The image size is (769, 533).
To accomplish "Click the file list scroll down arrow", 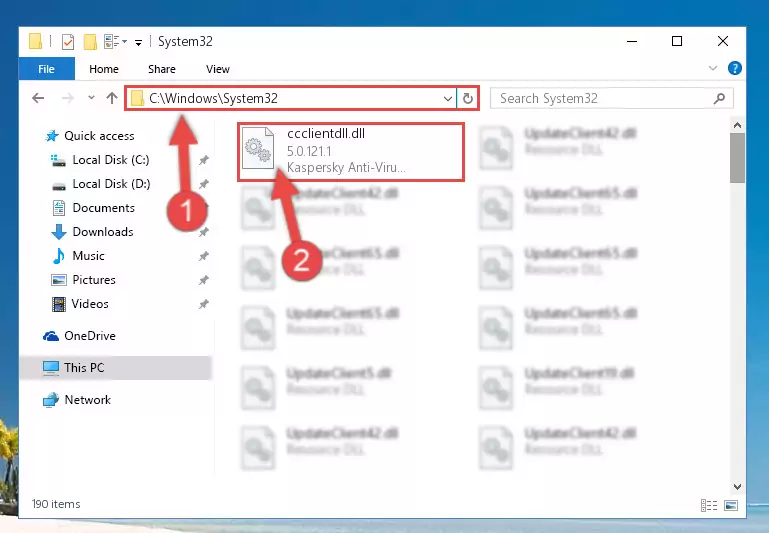I will click(737, 486).
